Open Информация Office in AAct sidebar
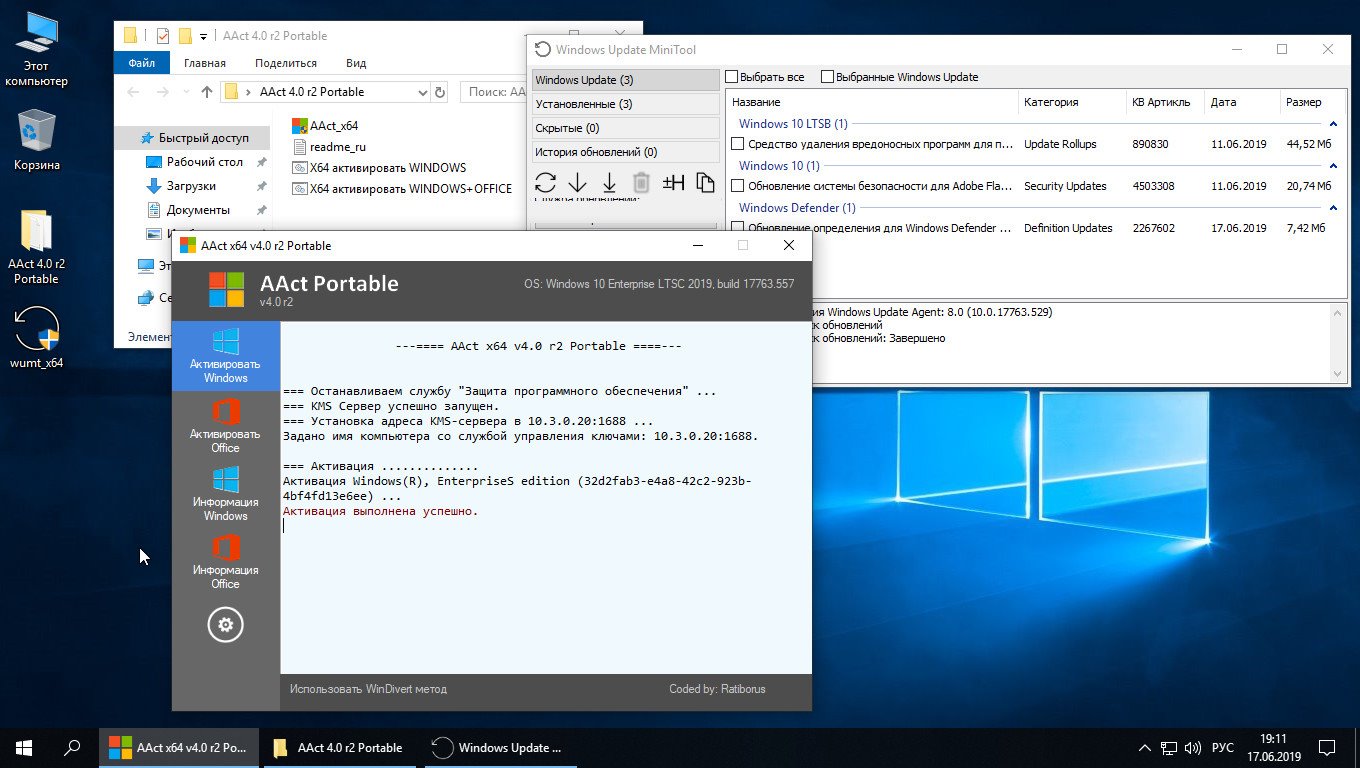The width and height of the screenshot is (1360, 768). tap(226, 562)
